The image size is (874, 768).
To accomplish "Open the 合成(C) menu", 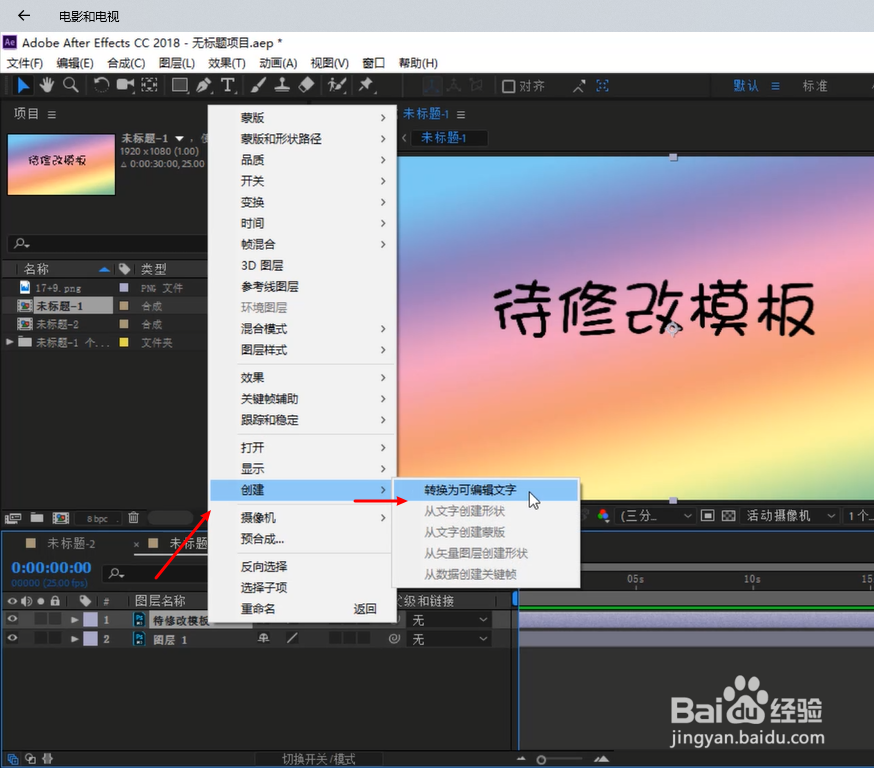I will tap(126, 63).
